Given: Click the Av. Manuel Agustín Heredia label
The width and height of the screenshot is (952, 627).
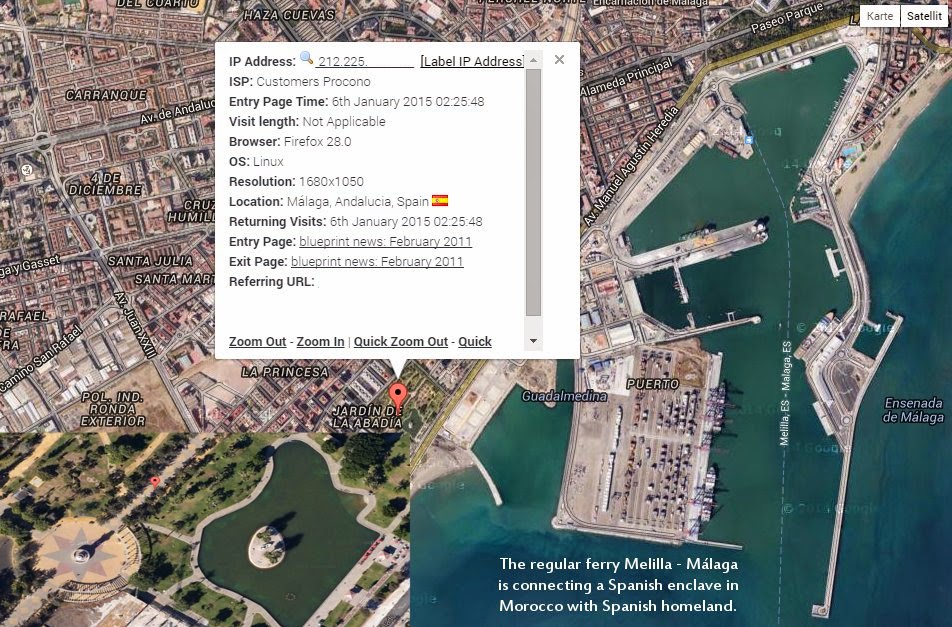Looking at the screenshot, I should (631, 166).
